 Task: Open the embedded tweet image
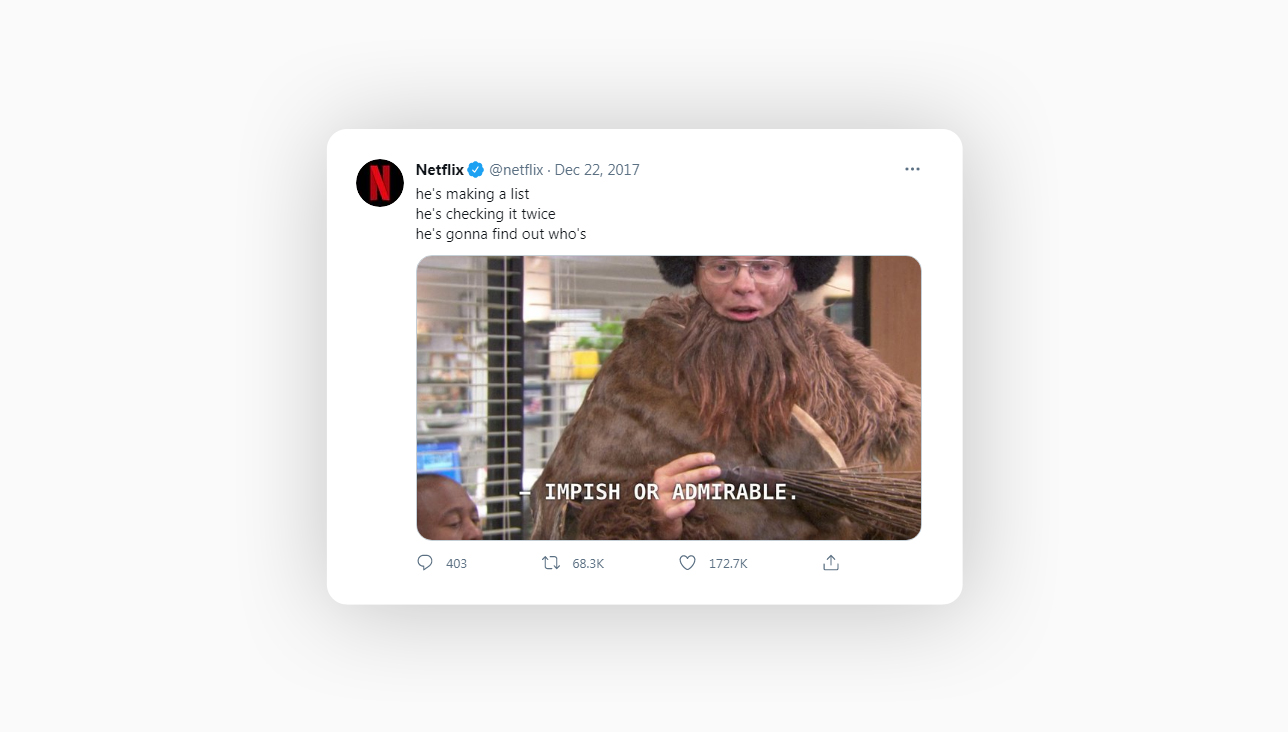[x=669, y=398]
